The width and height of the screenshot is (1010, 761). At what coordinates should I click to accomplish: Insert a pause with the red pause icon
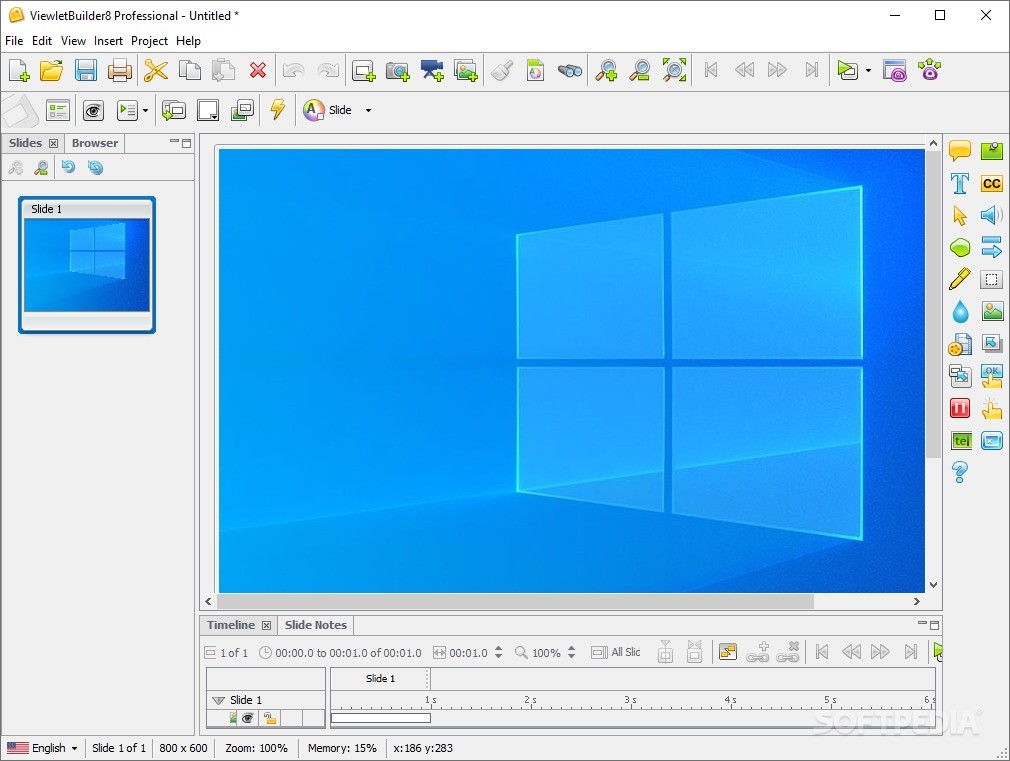point(960,408)
